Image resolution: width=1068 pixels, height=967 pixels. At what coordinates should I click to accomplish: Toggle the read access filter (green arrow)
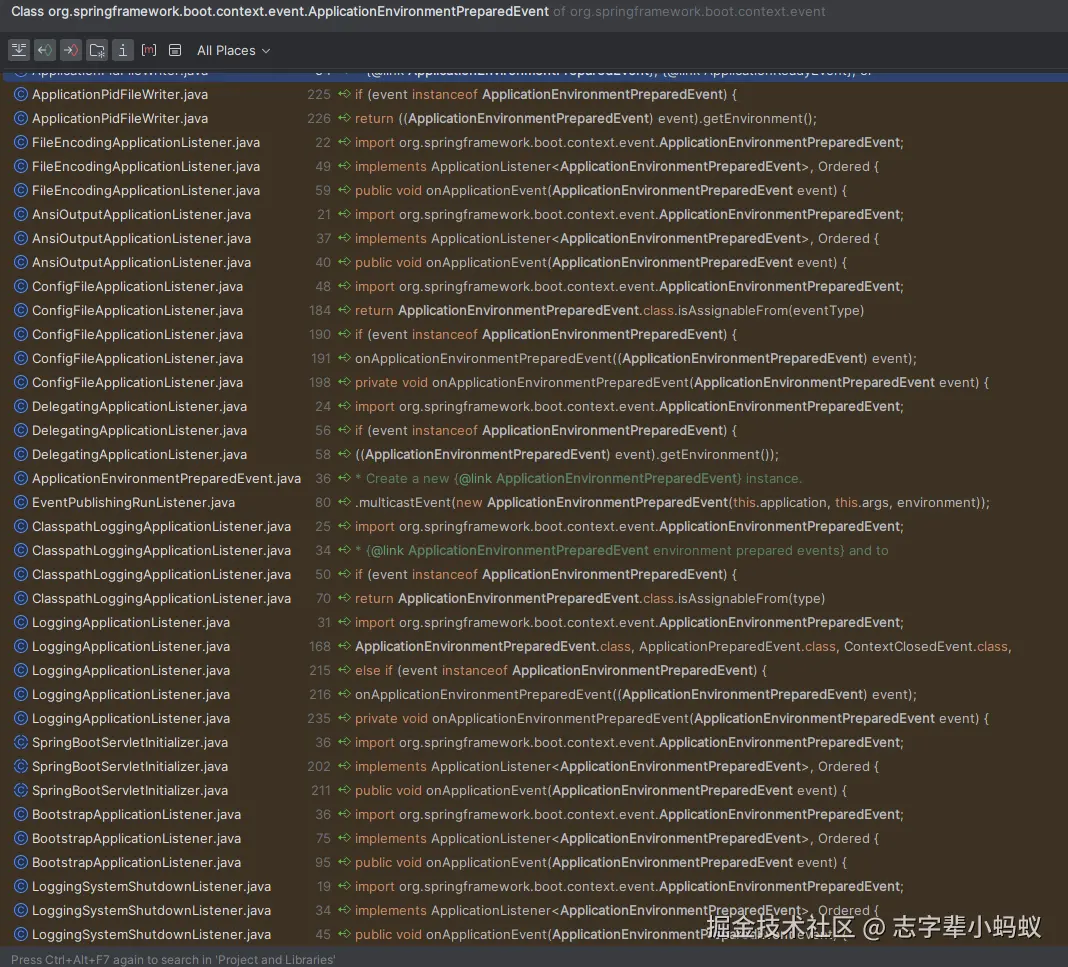[x=45, y=50]
